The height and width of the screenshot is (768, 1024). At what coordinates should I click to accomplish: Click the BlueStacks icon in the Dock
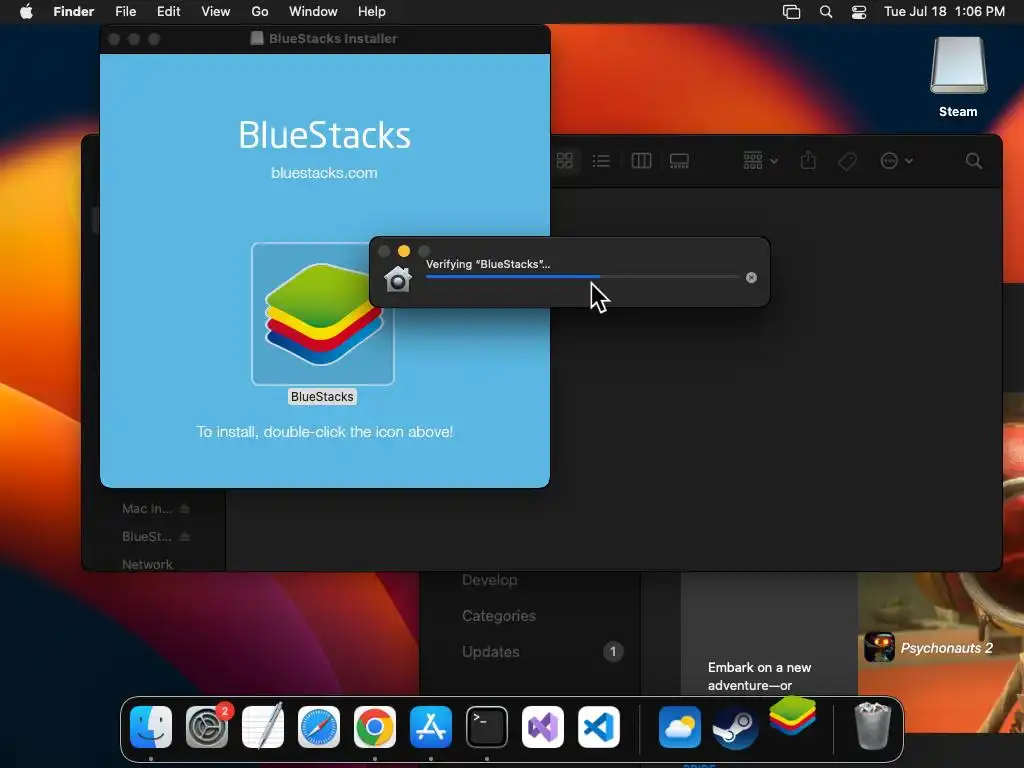pos(792,716)
